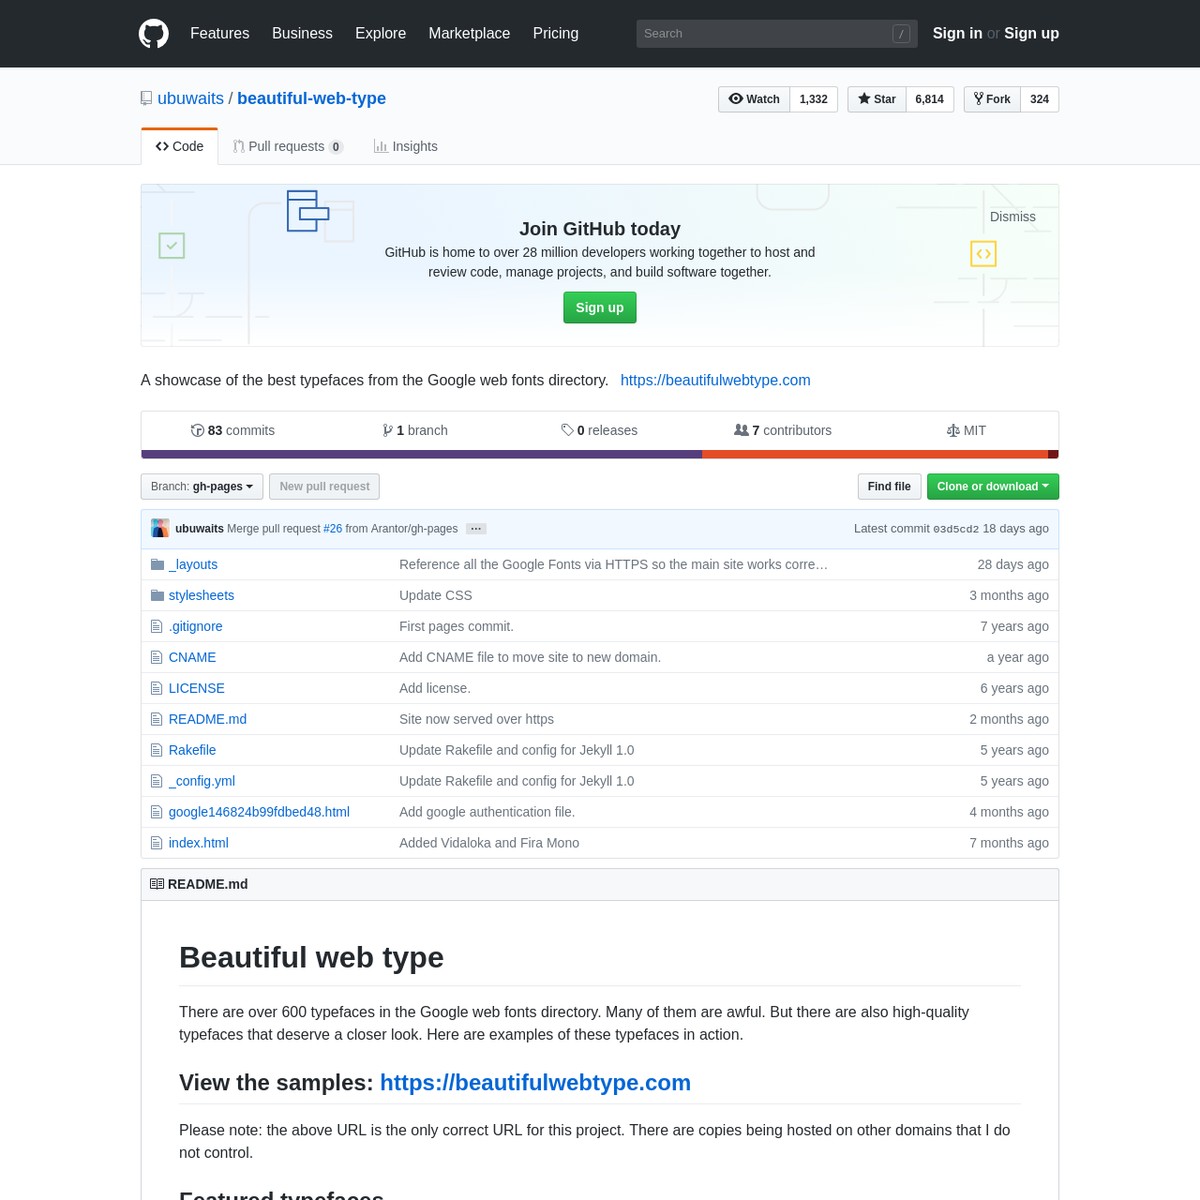Click the orange language bar segment
This screenshot has width=1200, height=1200.
click(x=875, y=455)
